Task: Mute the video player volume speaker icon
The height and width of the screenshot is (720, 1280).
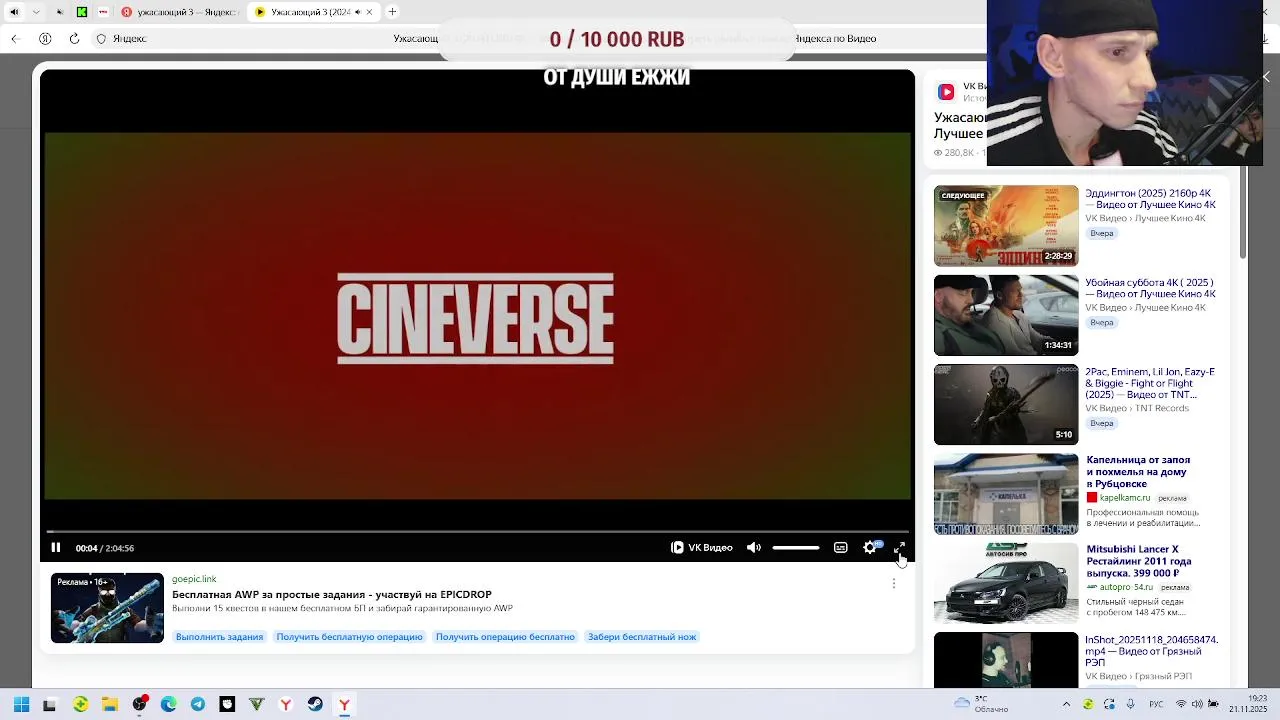Action: pyautogui.click(x=754, y=548)
